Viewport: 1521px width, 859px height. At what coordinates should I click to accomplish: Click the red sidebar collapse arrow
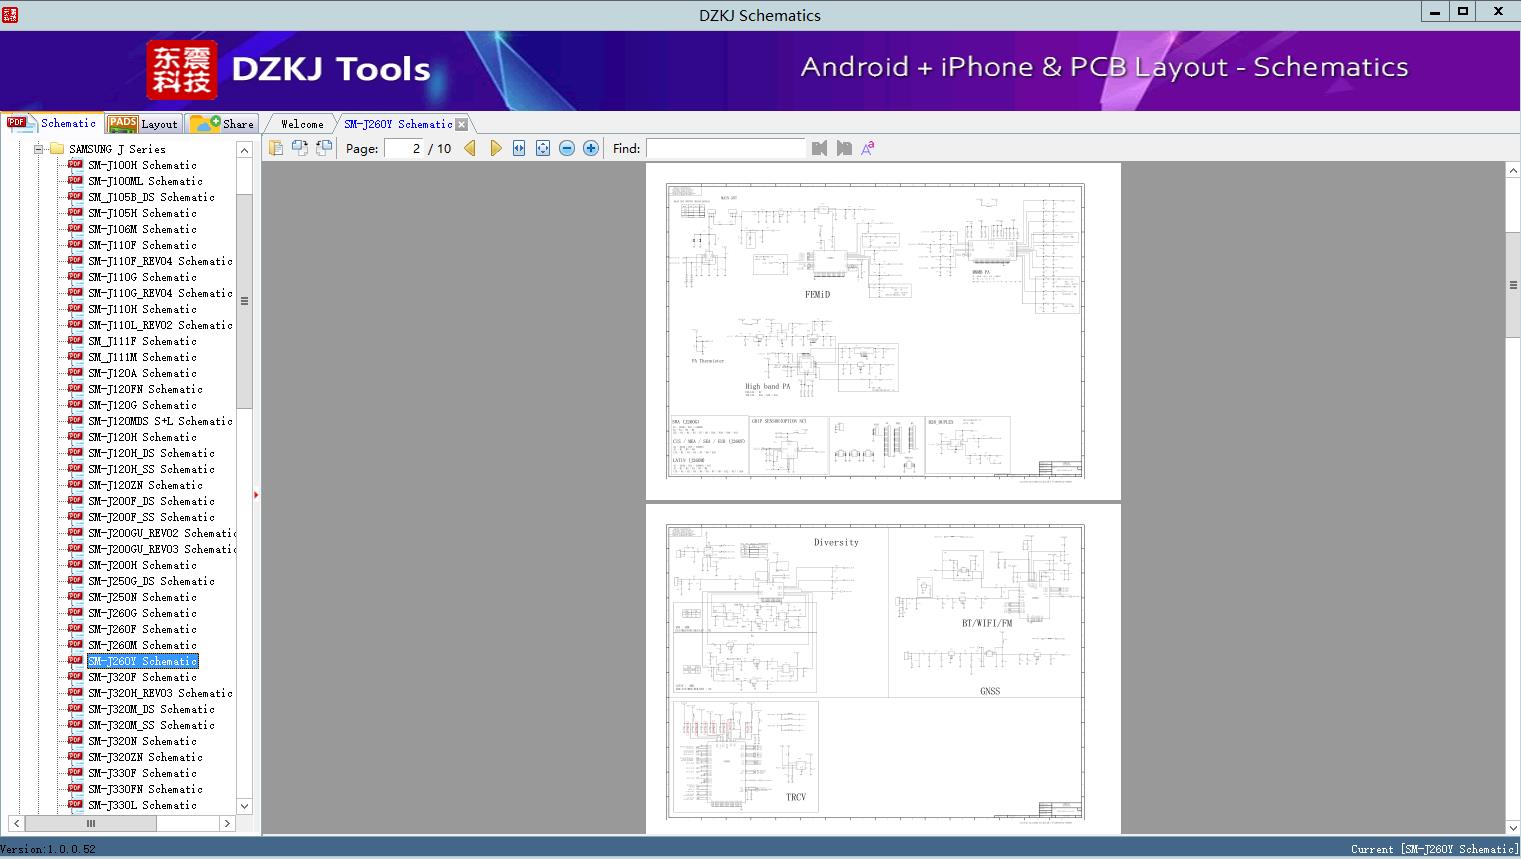point(256,494)
